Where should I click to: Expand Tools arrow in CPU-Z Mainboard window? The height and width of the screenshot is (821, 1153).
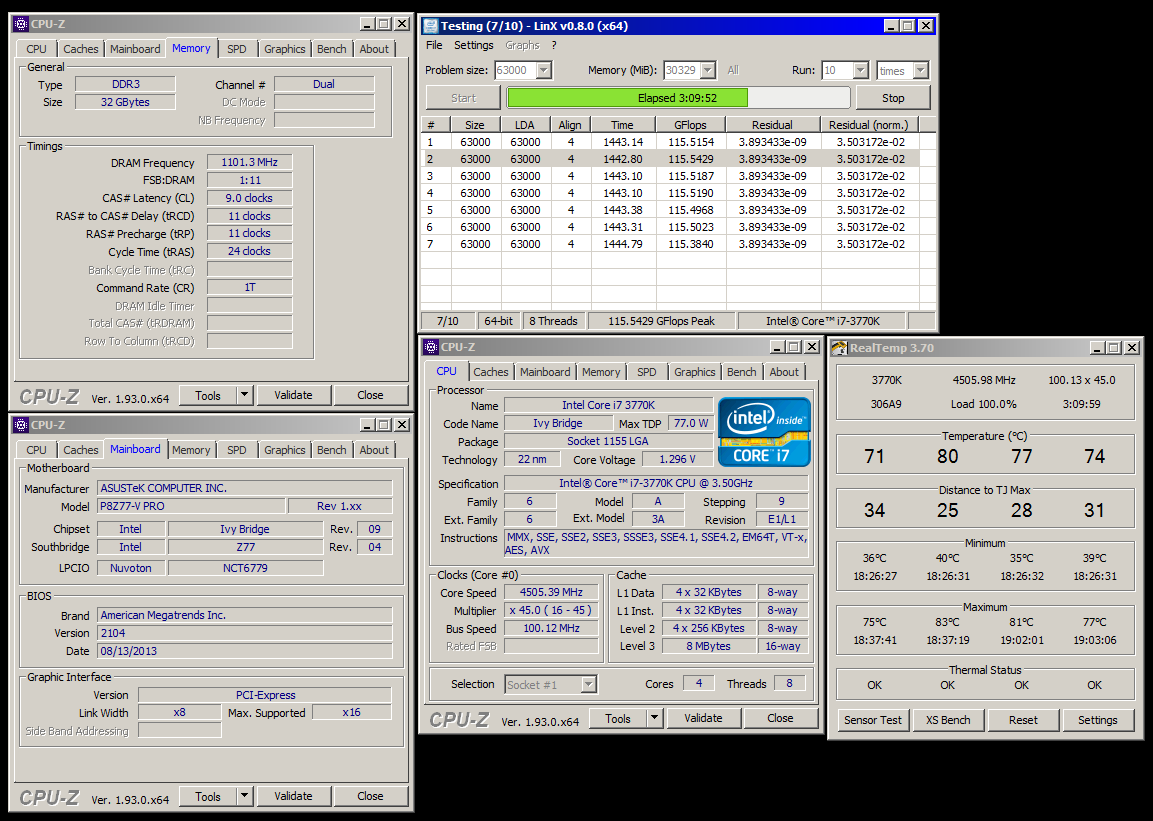click(244, 797)
